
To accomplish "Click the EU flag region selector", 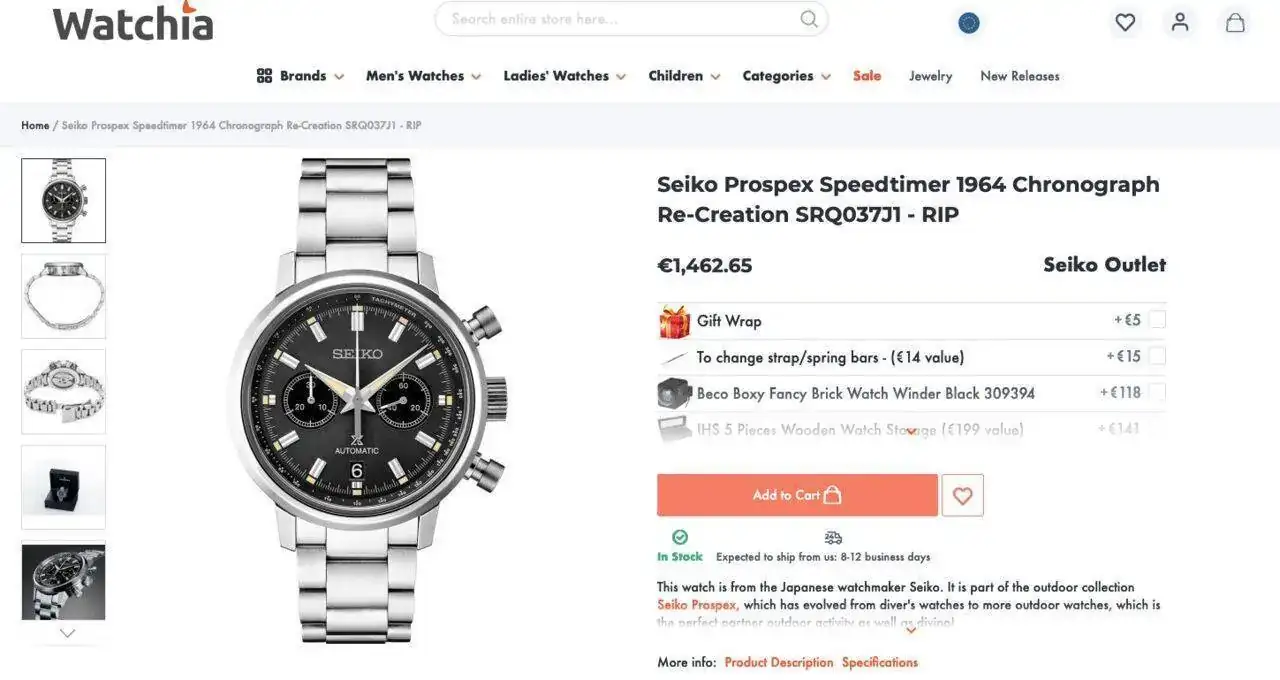I will point(968,23).
